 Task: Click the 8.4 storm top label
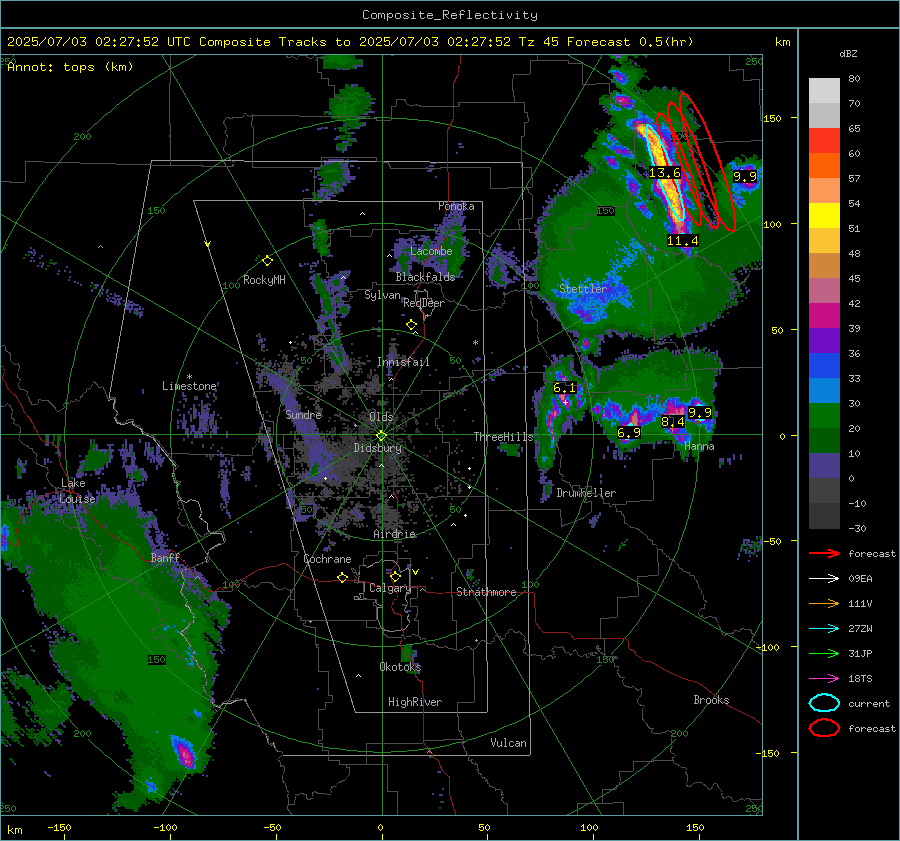click(x=673, y=421)
